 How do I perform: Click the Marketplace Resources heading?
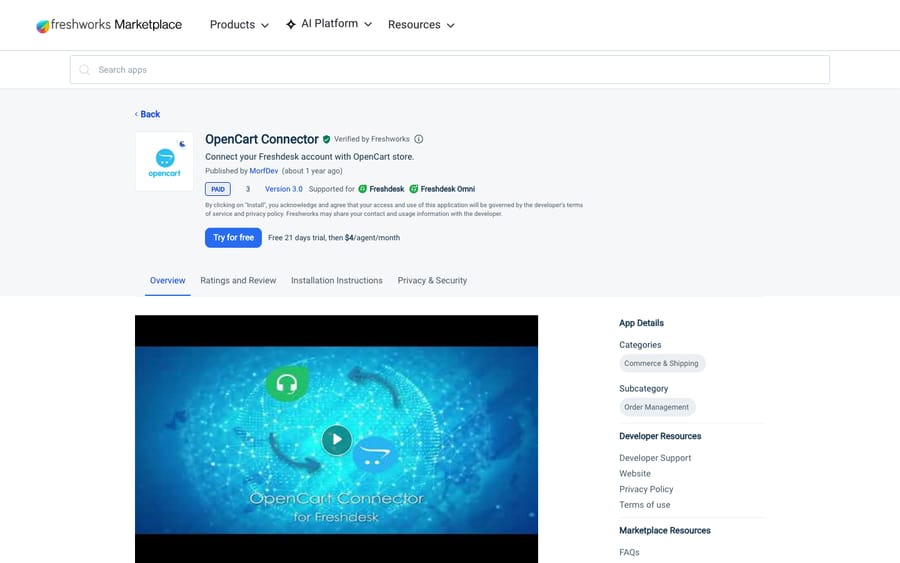coord(665,531)
